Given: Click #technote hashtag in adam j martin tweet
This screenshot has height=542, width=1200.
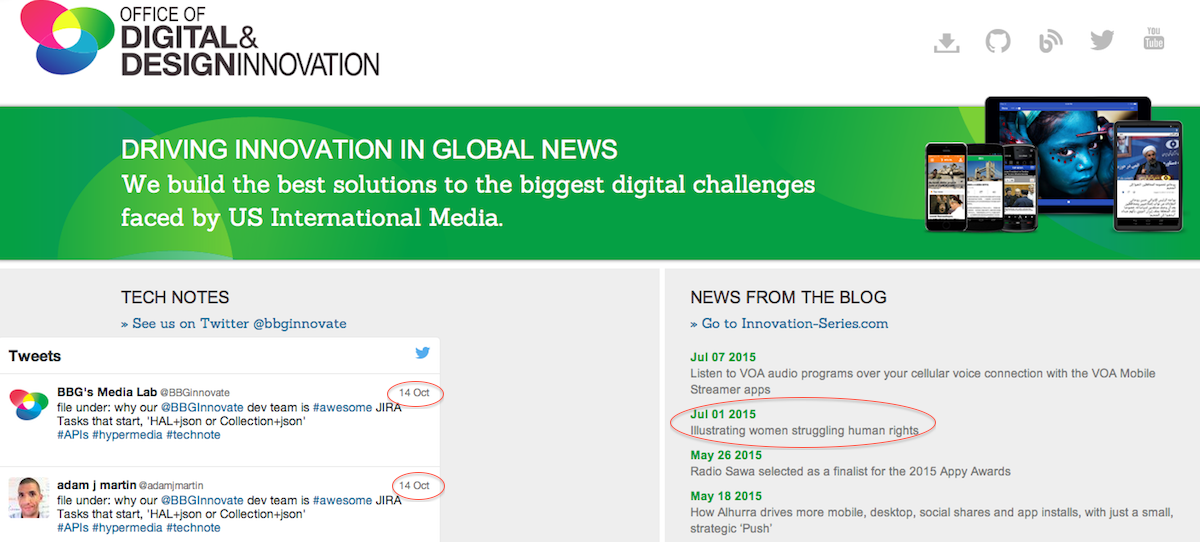Looking at the screenshot, I should coord(193,527).
